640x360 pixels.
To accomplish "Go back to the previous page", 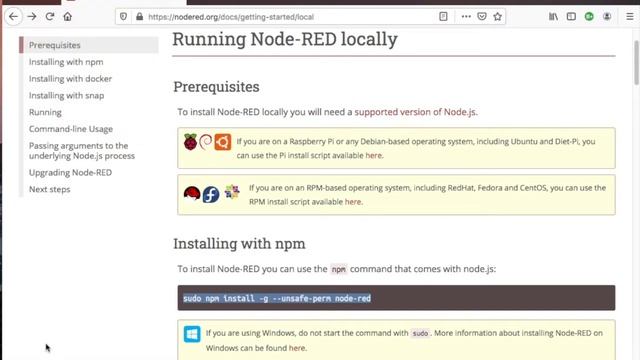I will [13, 17].
